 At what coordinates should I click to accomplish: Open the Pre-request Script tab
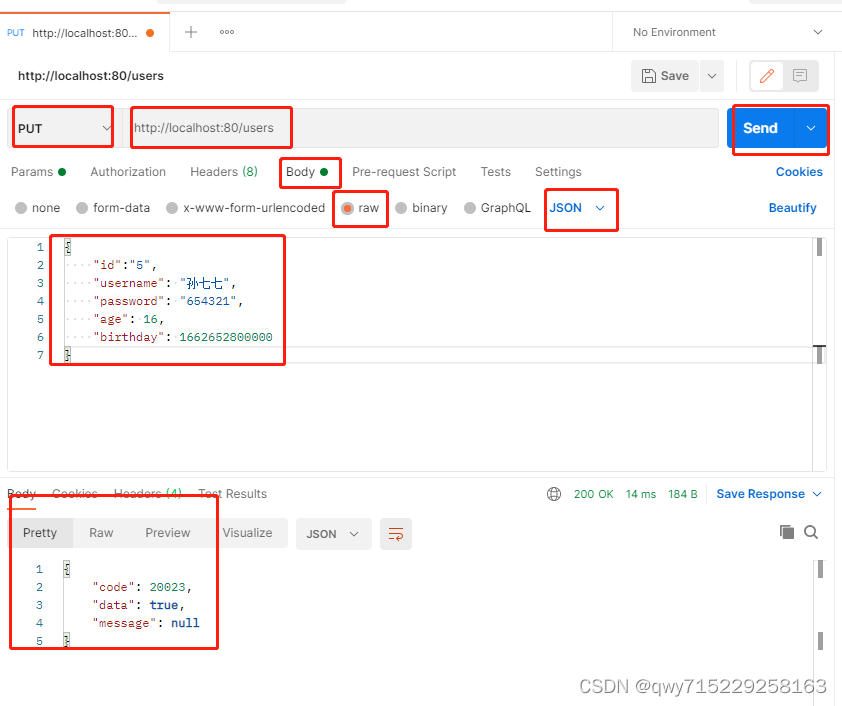tap(404, 172)
